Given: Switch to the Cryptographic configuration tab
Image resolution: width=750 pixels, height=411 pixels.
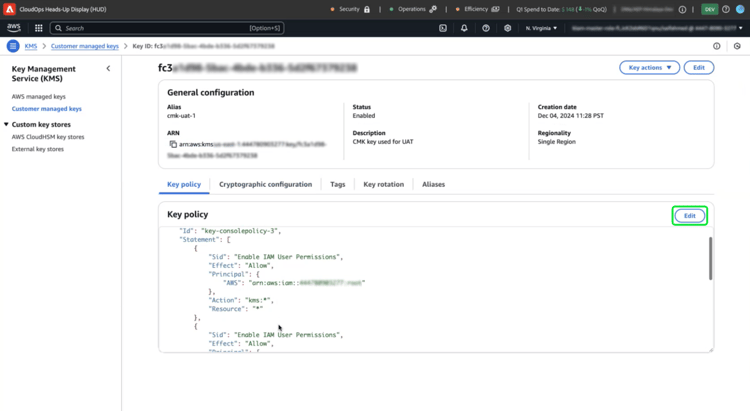Looking at the screenshot, I should coord(265,184).
